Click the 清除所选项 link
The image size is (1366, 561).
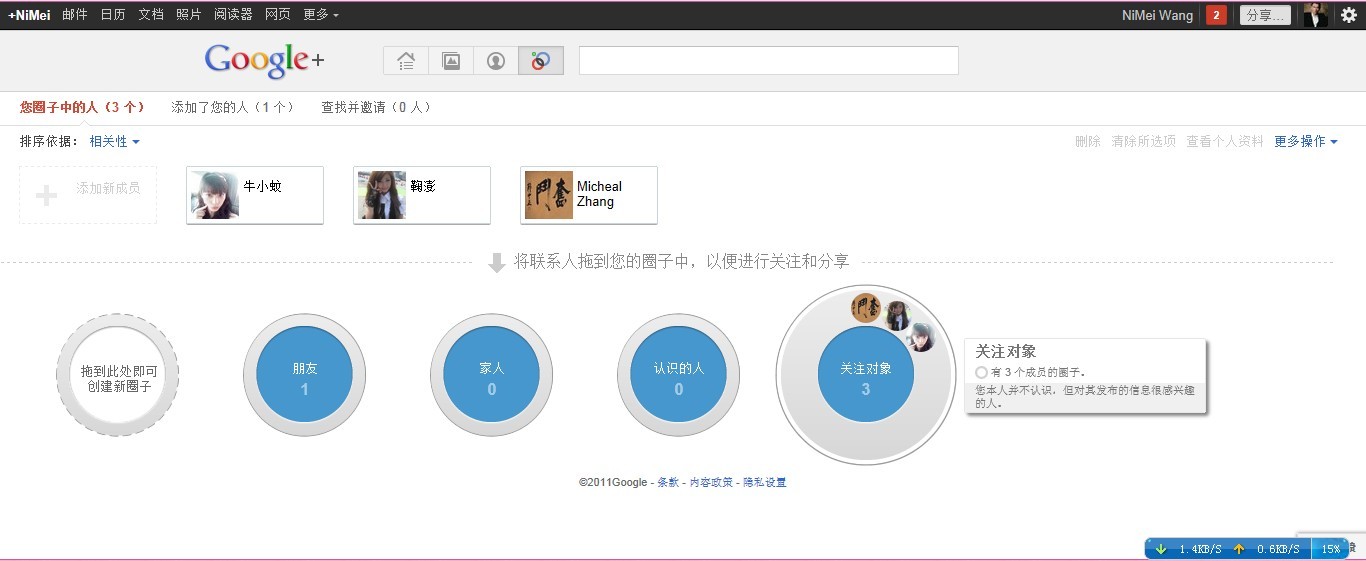(1144, 142)
